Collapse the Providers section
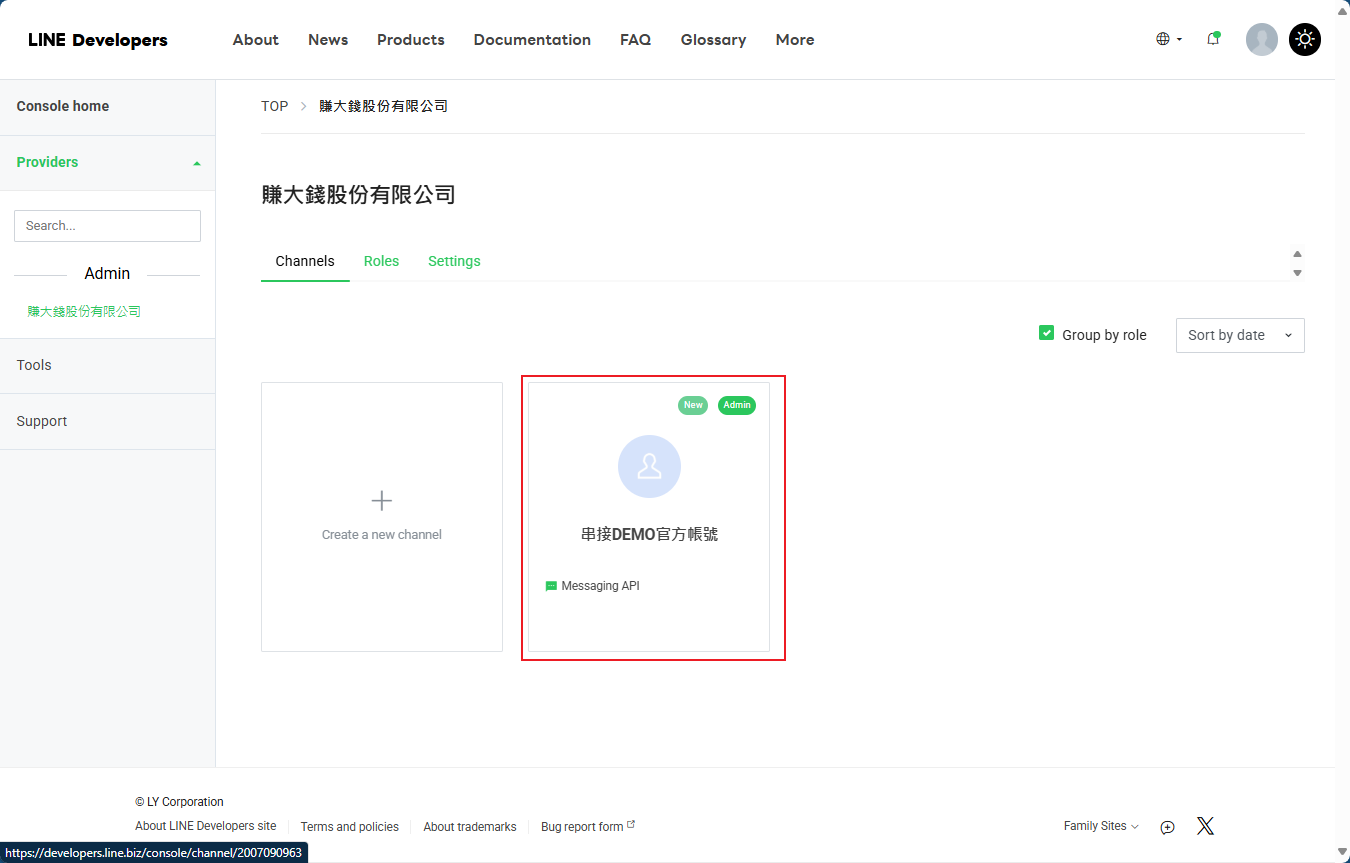 tap(108, 162)
